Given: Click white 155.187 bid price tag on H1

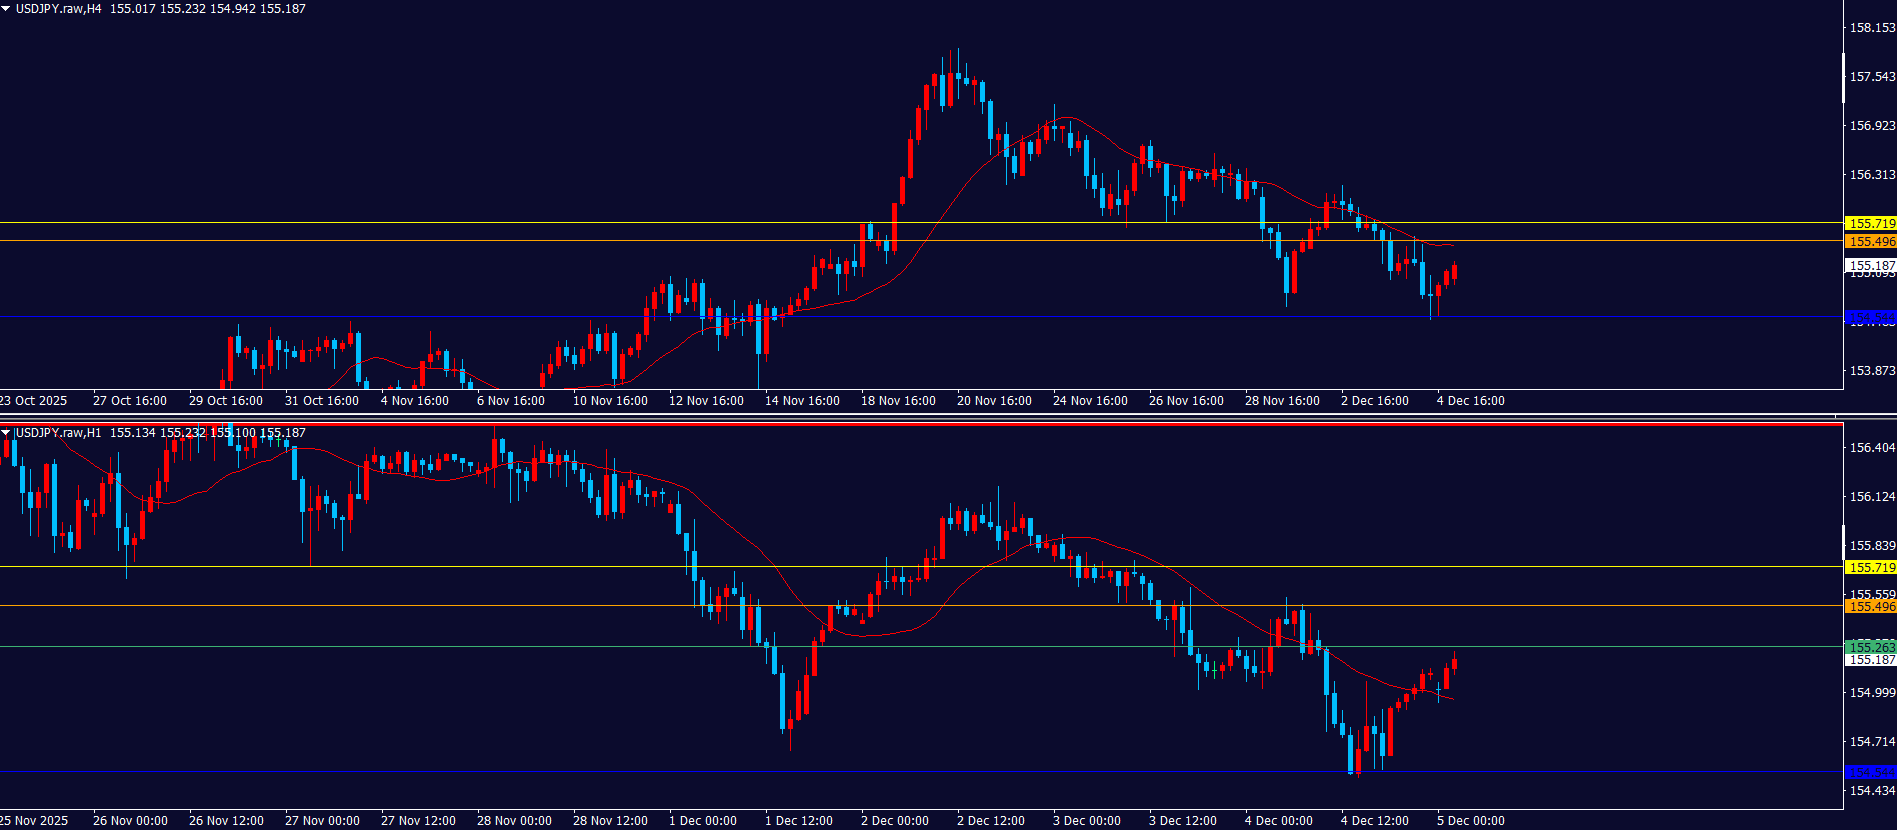Looking at the screenshot, I should pos(1870,660).
